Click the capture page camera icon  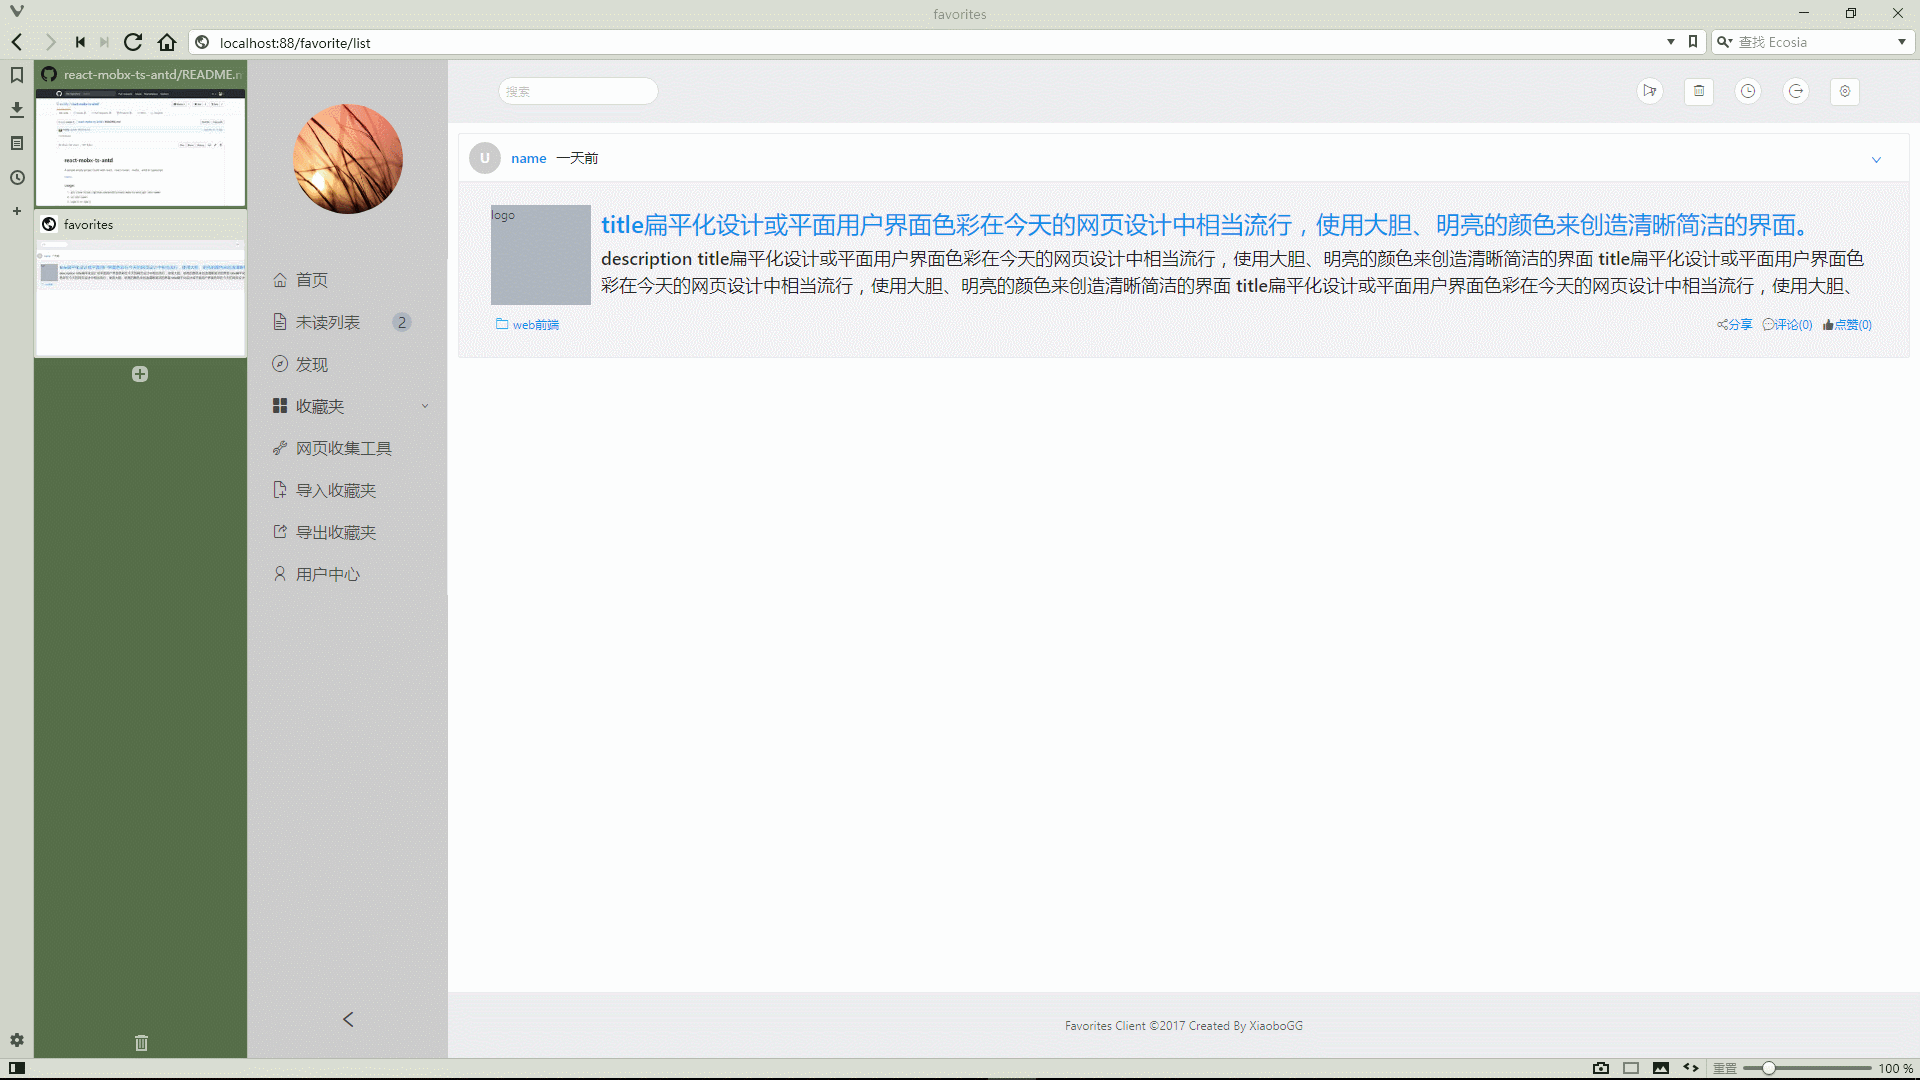coord(1600,1068)
